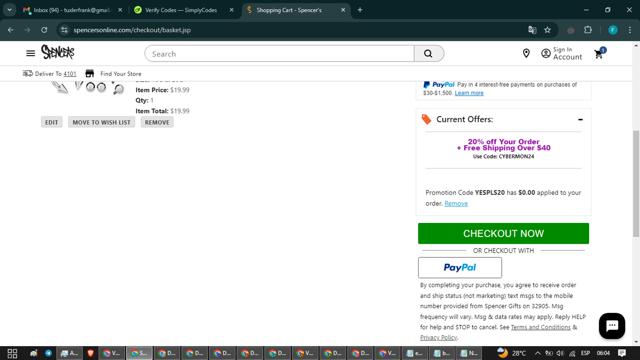
Task: Click the delivery truck icon
Action: (27, 73)
